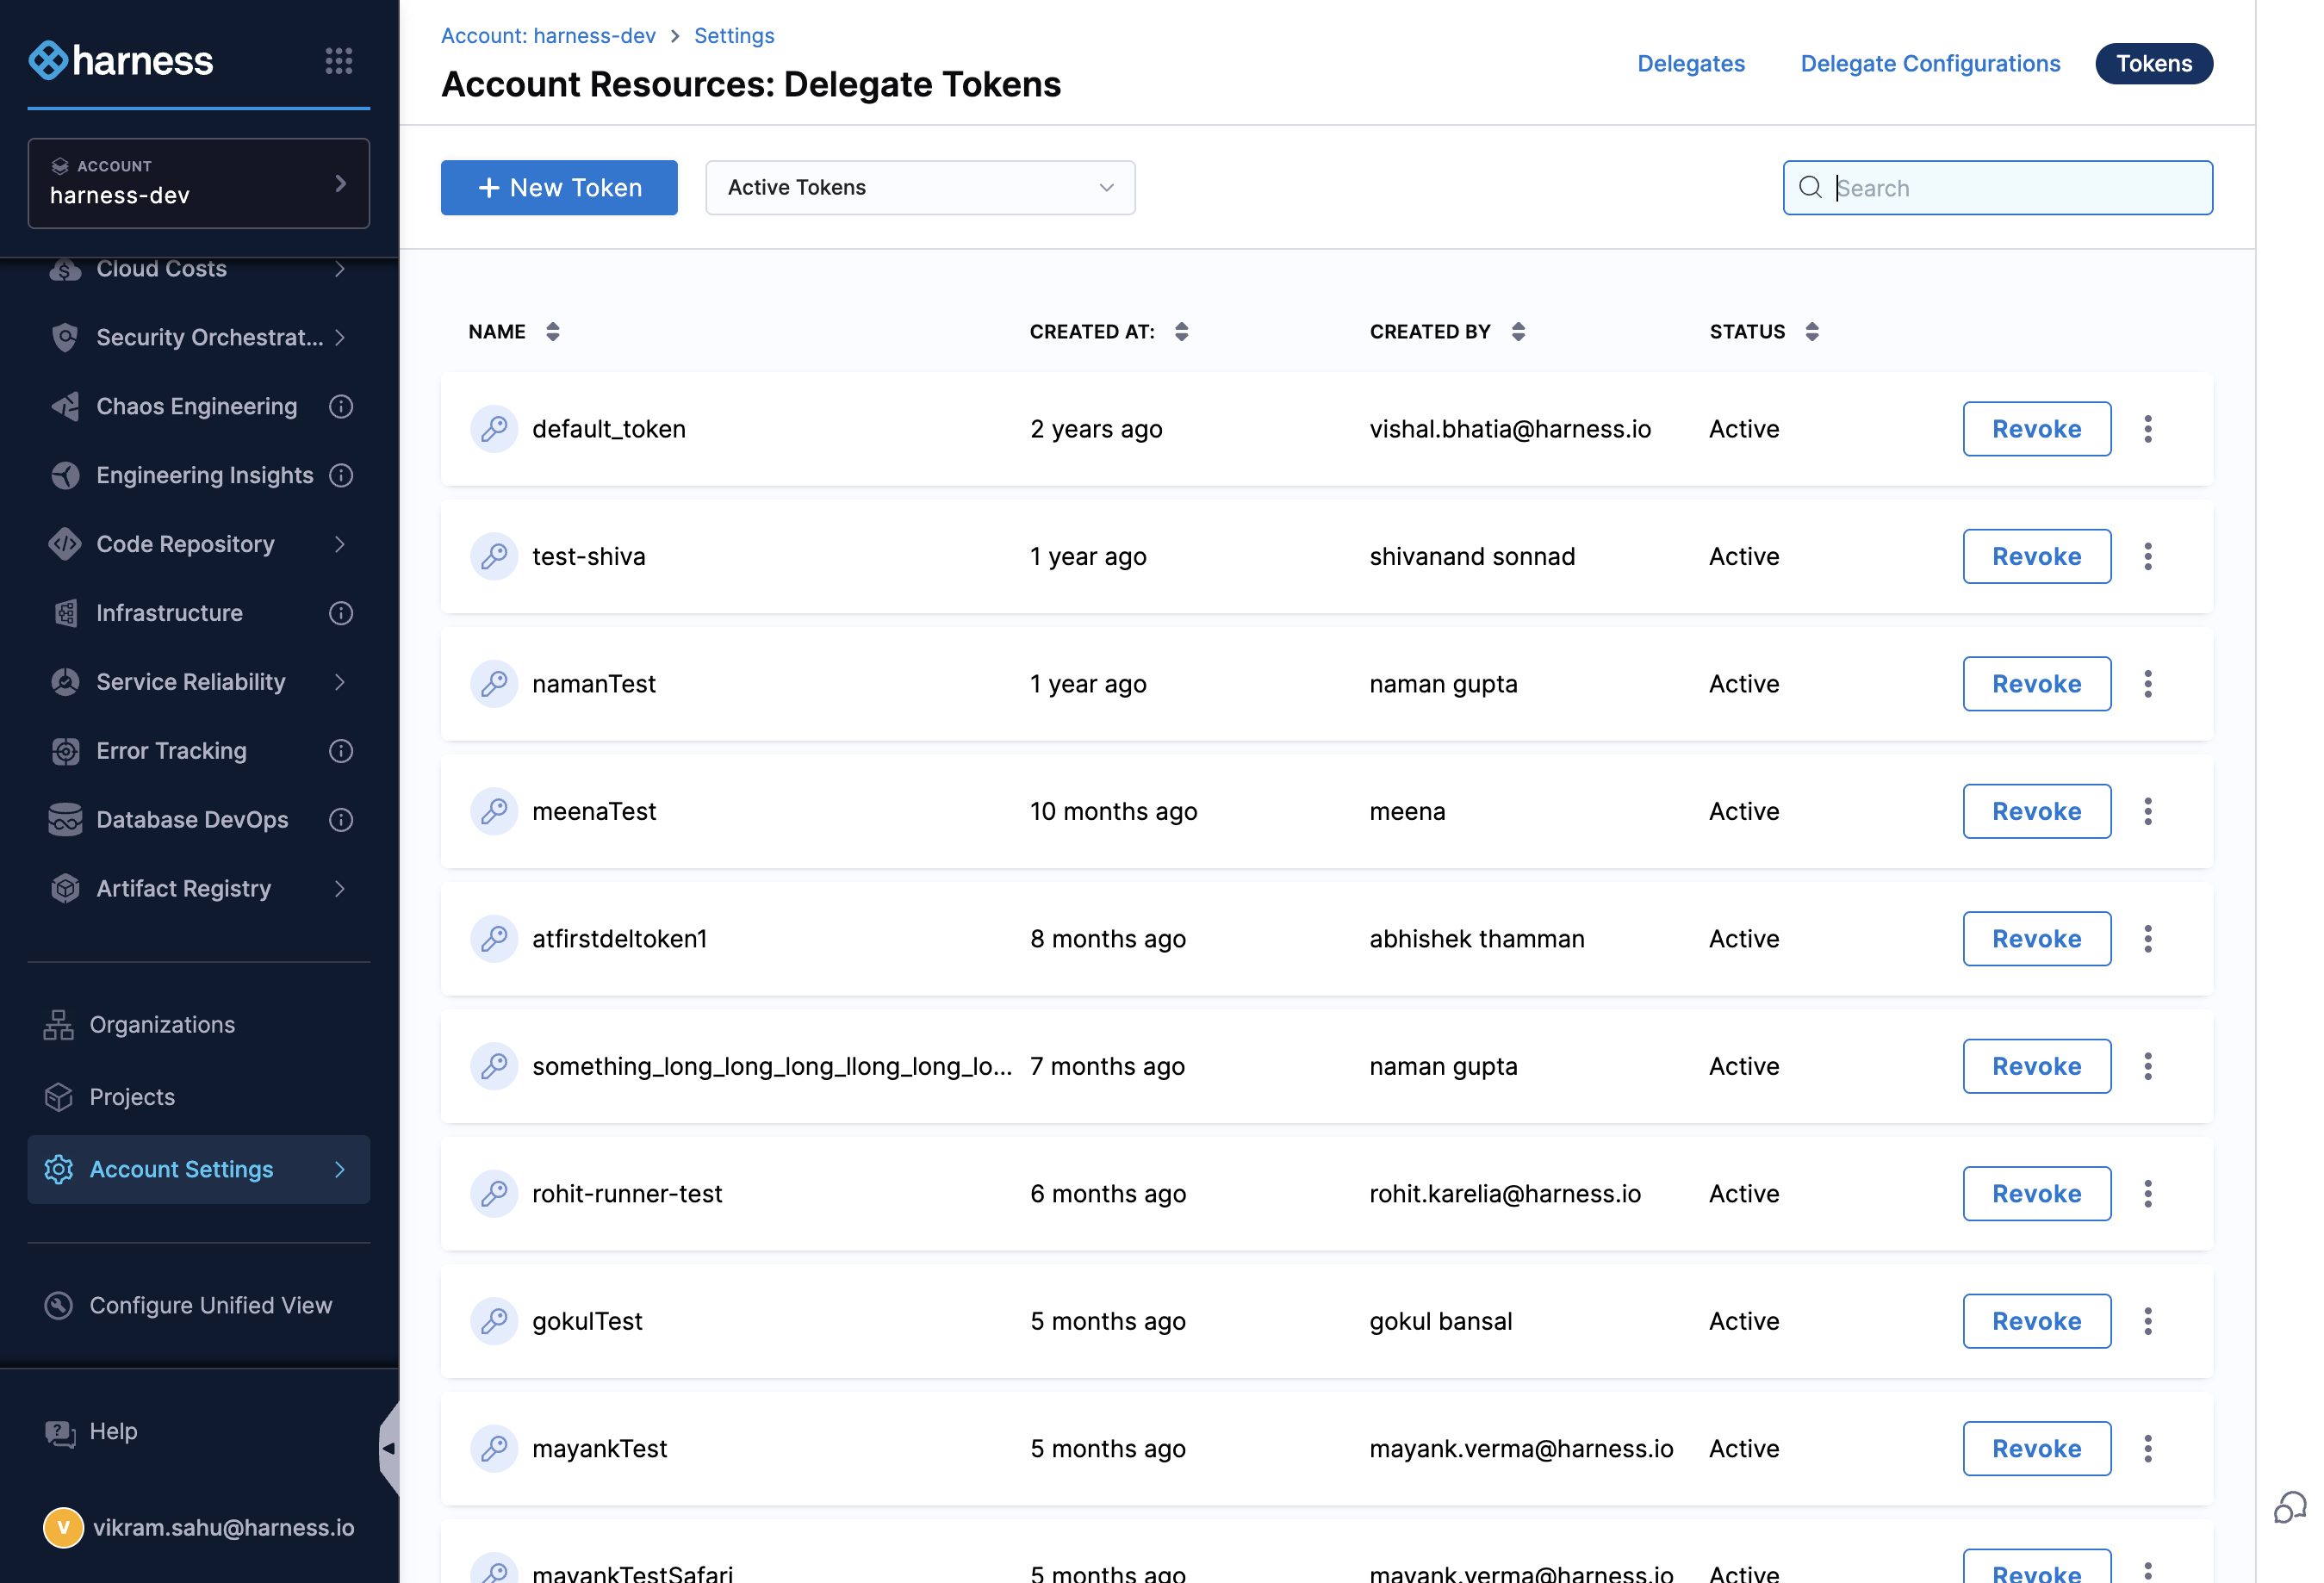Open Account Settings in the sidebar
Image resolution: width=2324 pixels, height=1583 pixels.
(199, 1169)
